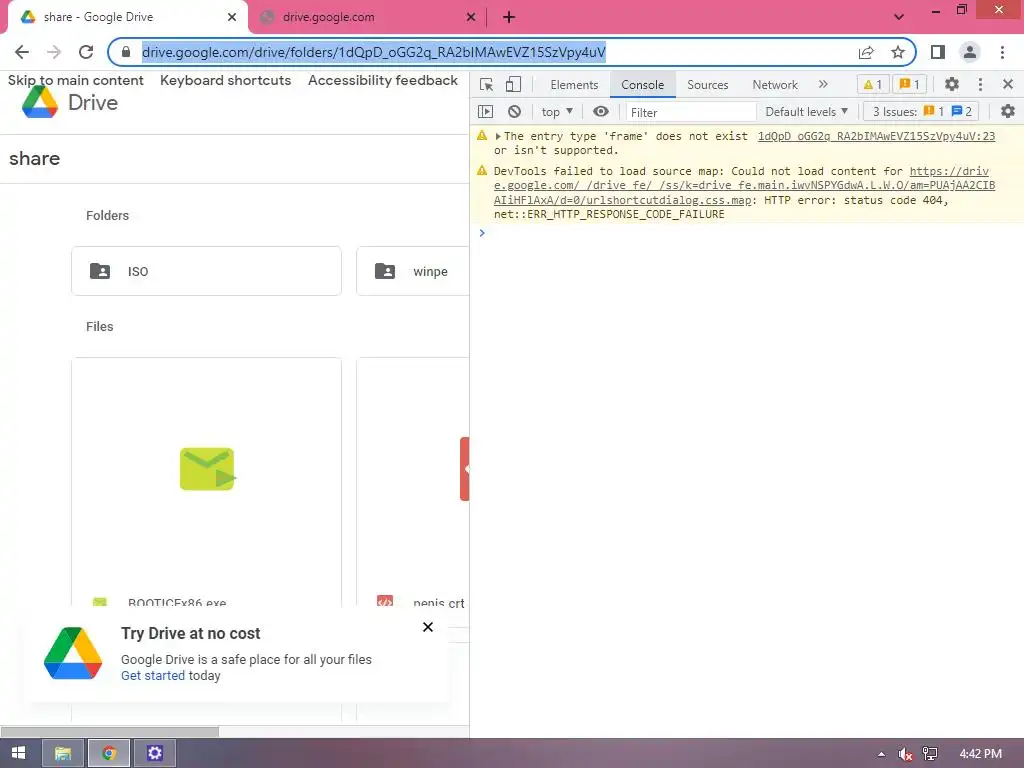This screenshot has width=1024, height=768.
Task: Toggle the device toolbar in DevTools
Action: click(x=514, y=84)
